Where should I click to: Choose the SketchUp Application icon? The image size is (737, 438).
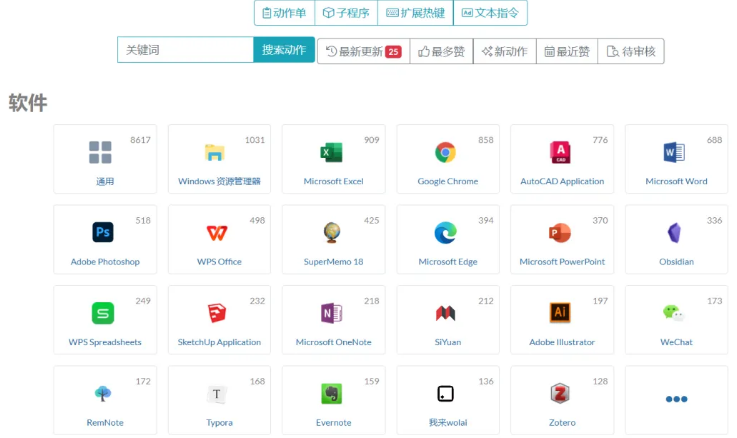pyautogui.click(x=217, y=313)
